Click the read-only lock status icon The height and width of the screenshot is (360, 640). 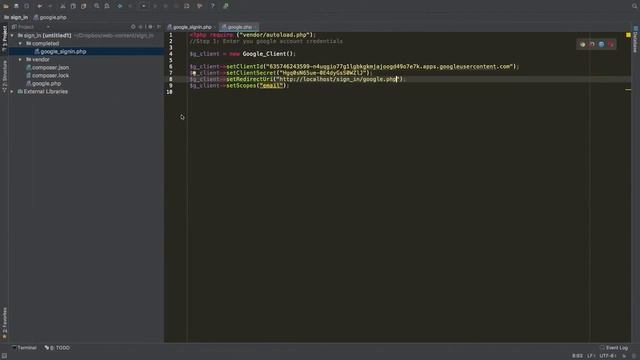(x=624, y=356)
